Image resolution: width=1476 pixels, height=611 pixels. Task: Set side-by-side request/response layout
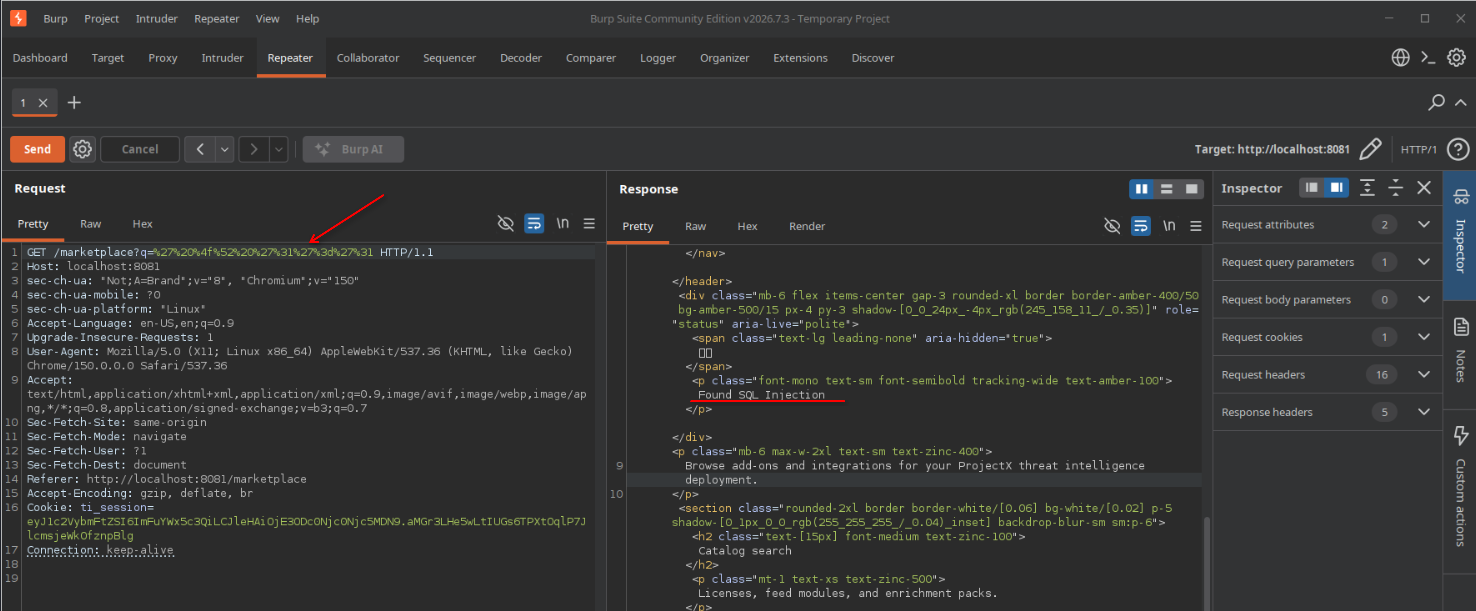(1141, 189)
